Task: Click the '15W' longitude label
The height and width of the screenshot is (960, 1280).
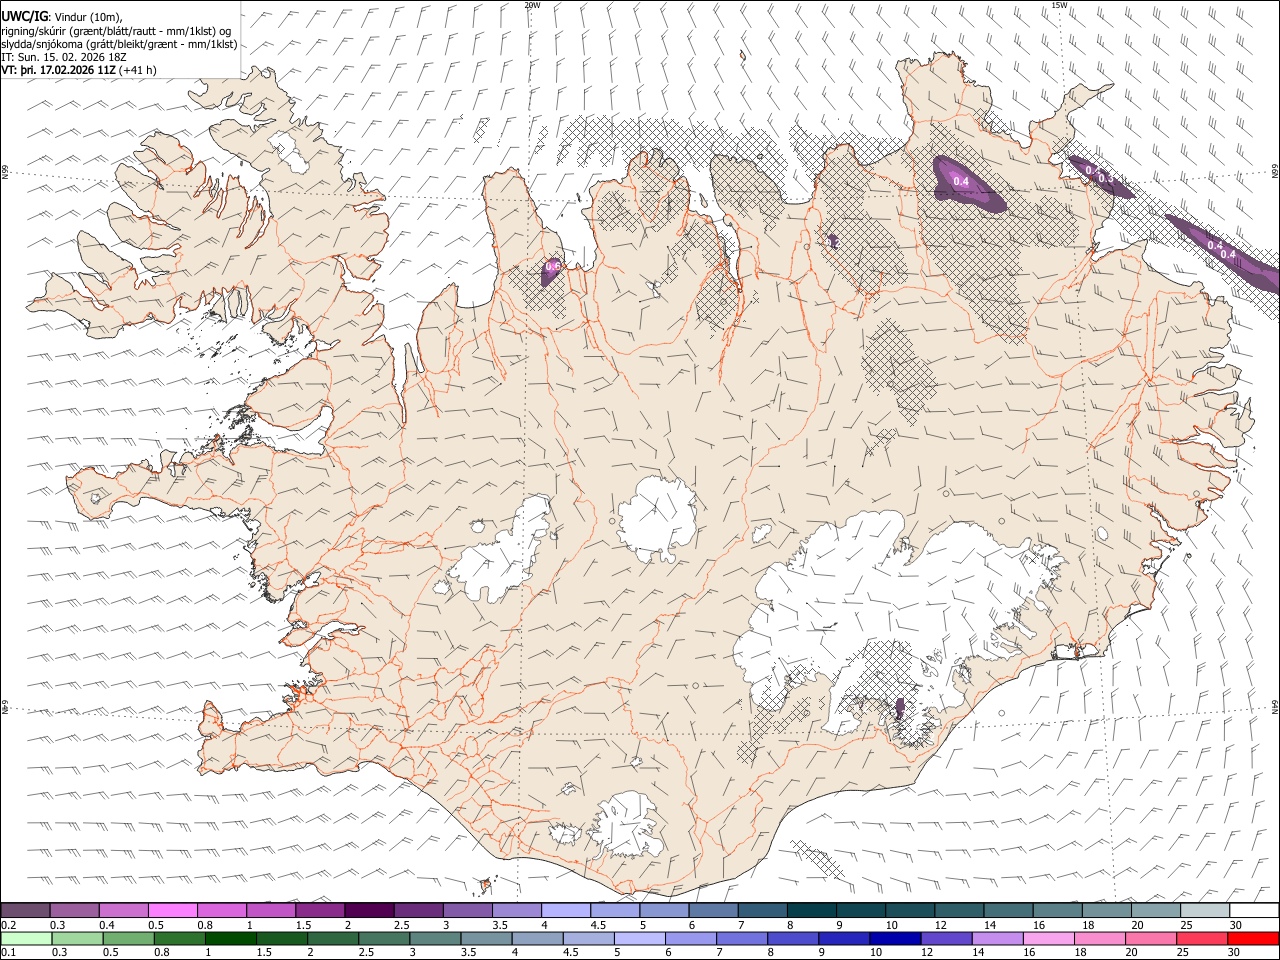Action: coord(1059,5)
